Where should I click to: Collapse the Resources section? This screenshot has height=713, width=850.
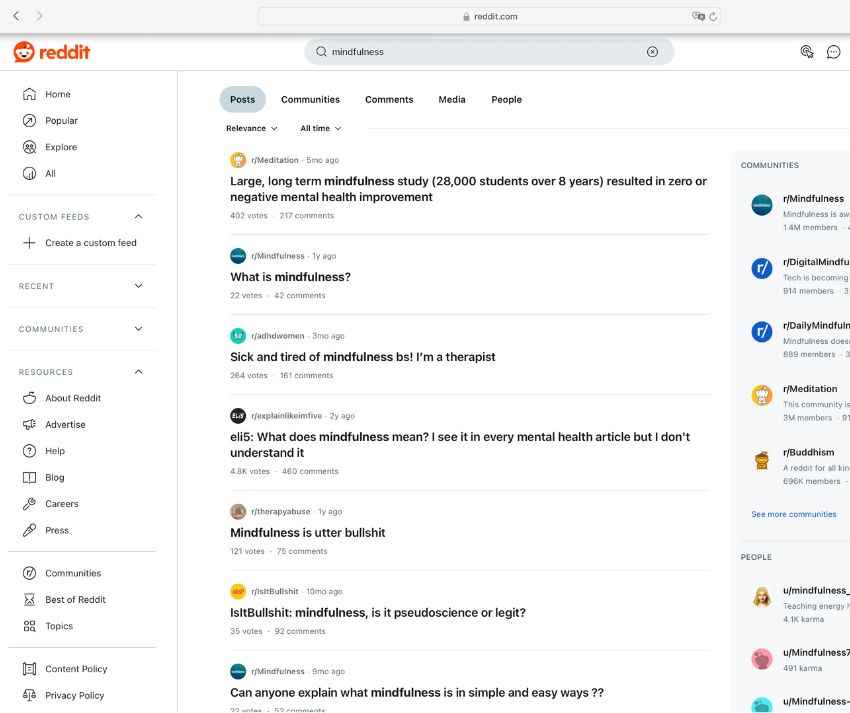pos(138,371)
